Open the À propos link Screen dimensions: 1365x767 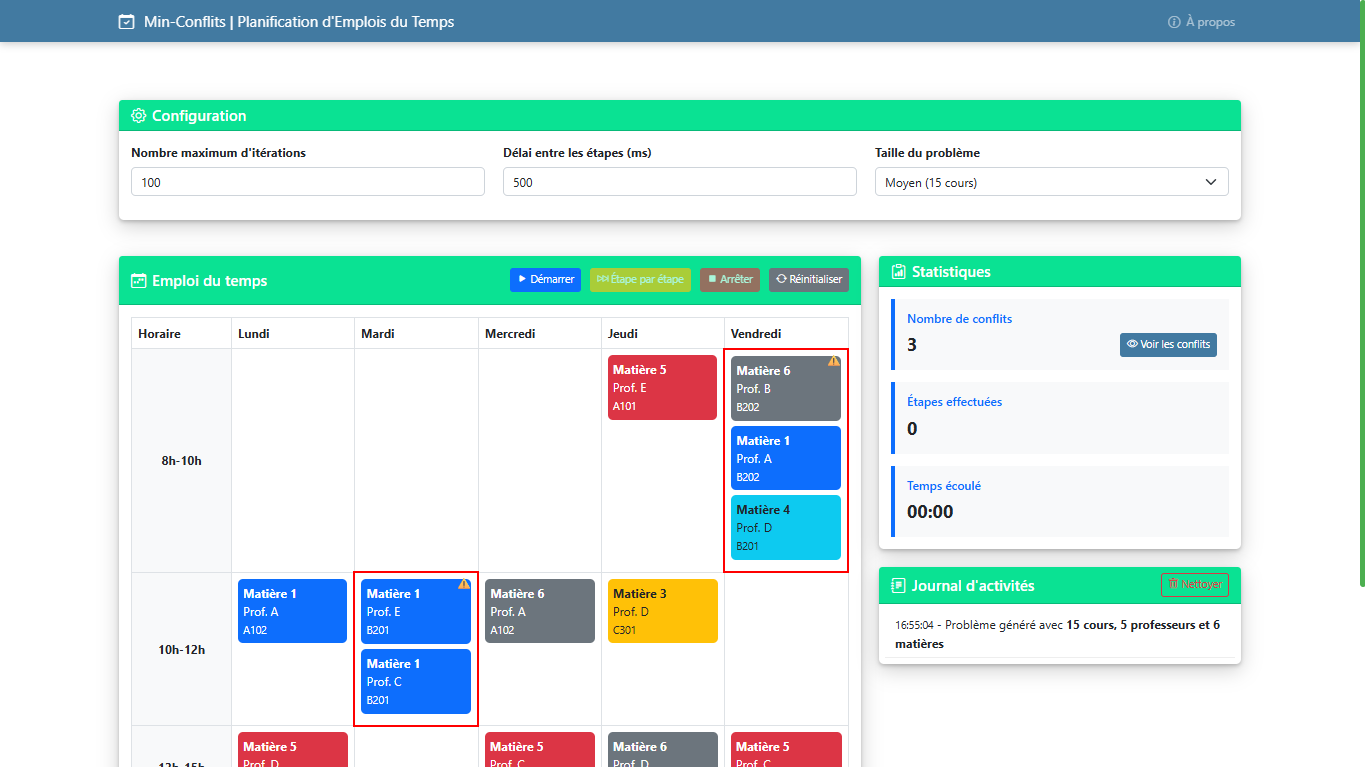point(1201,22)
